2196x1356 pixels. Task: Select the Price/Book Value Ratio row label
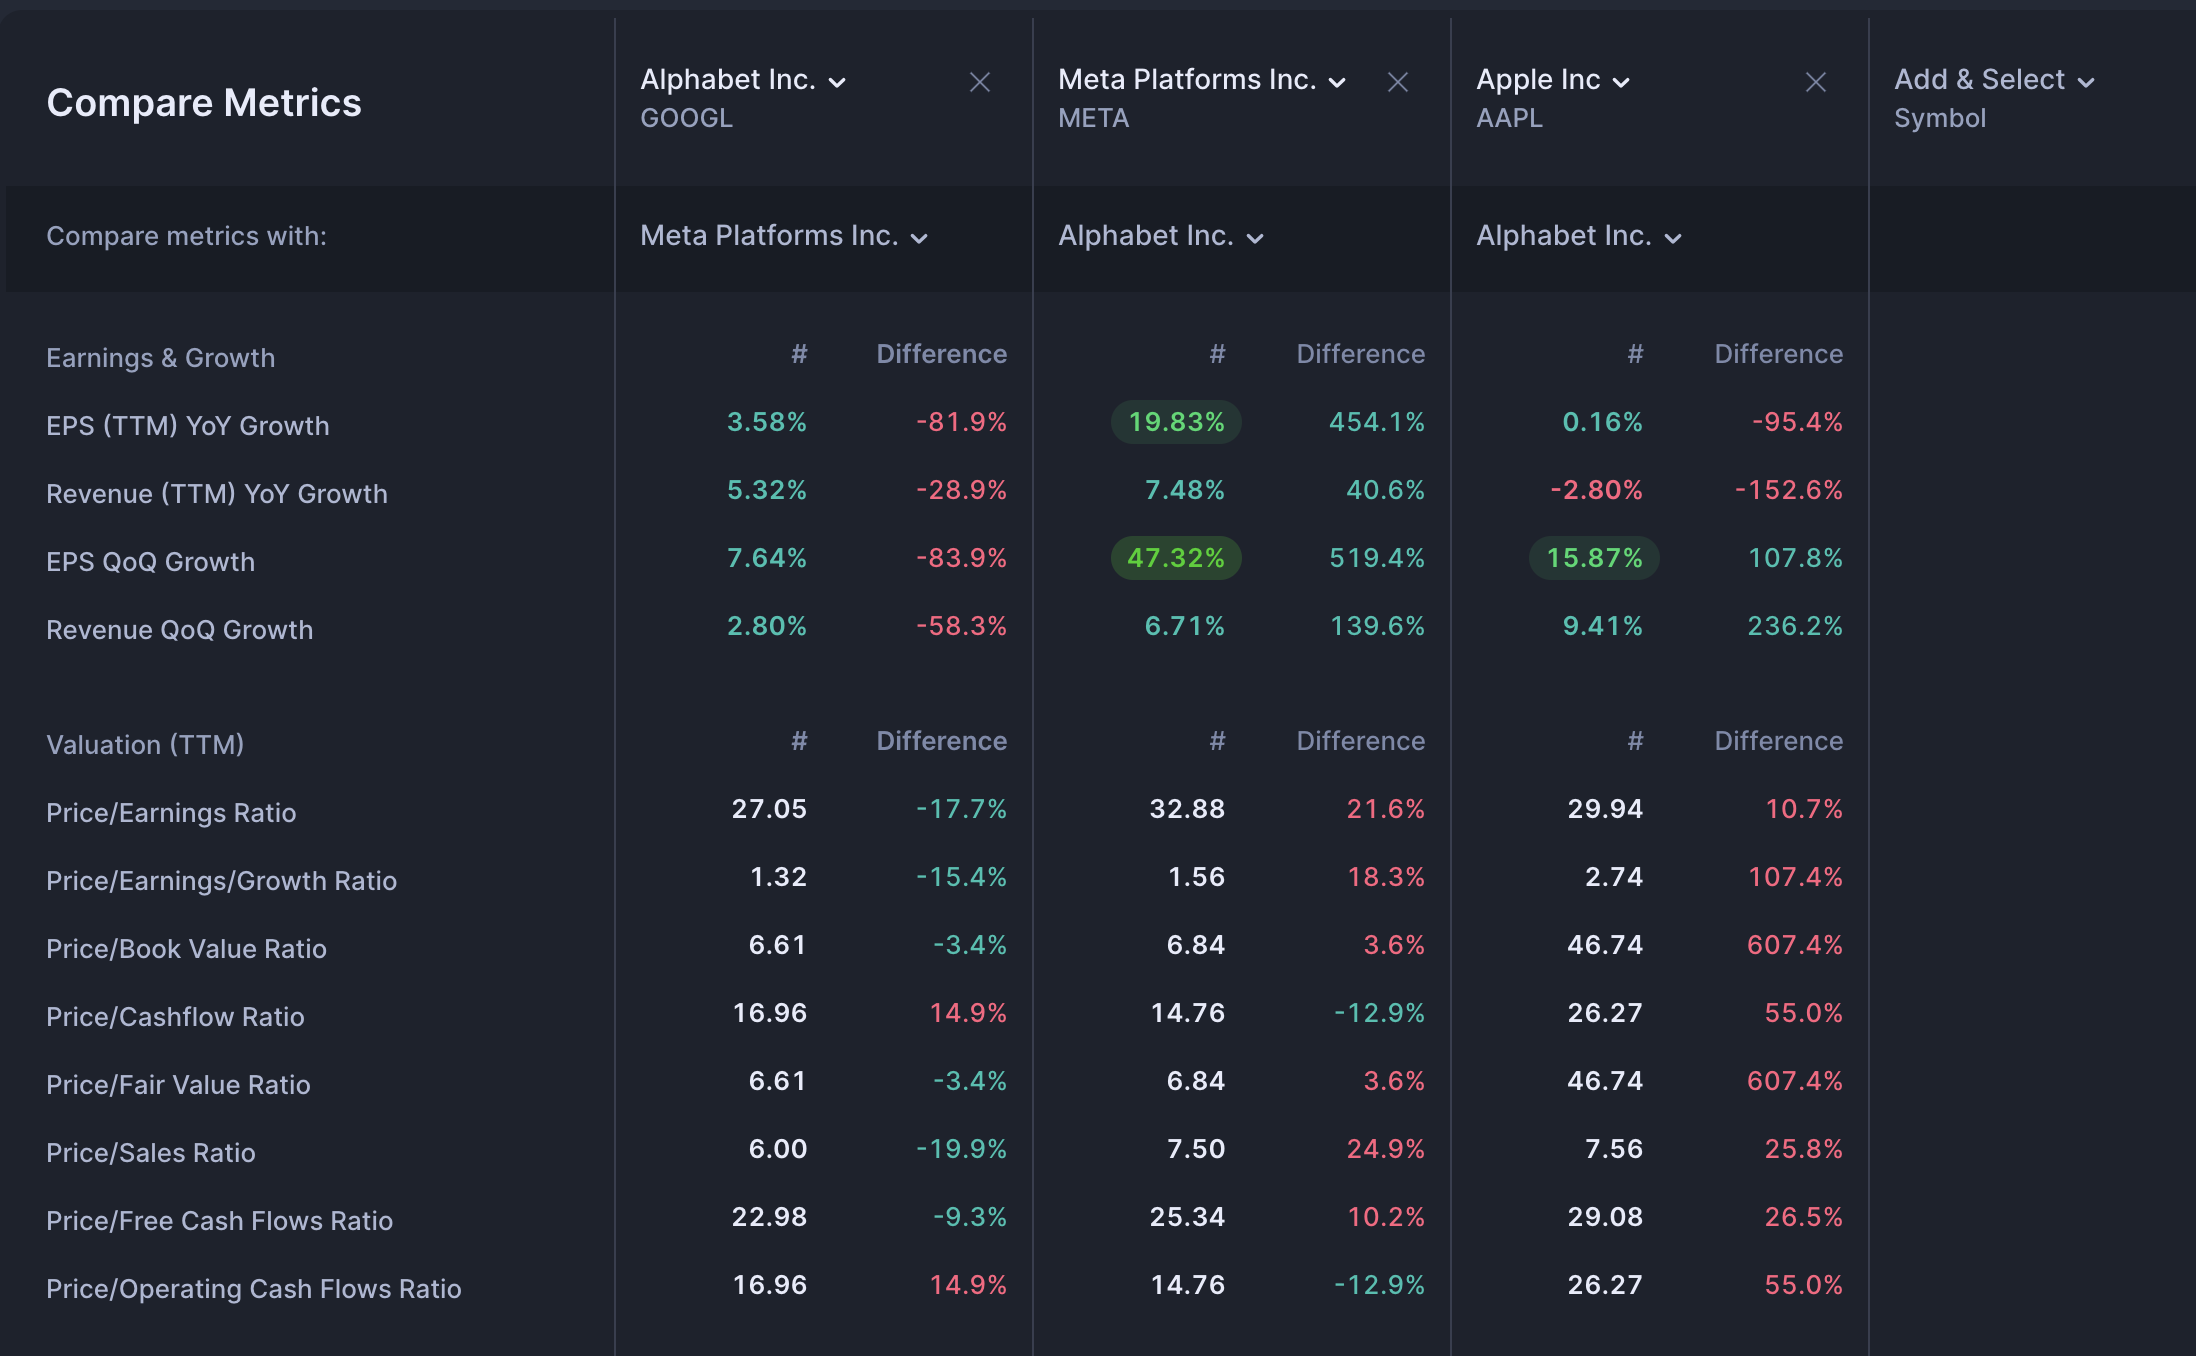tap(187, 949)
